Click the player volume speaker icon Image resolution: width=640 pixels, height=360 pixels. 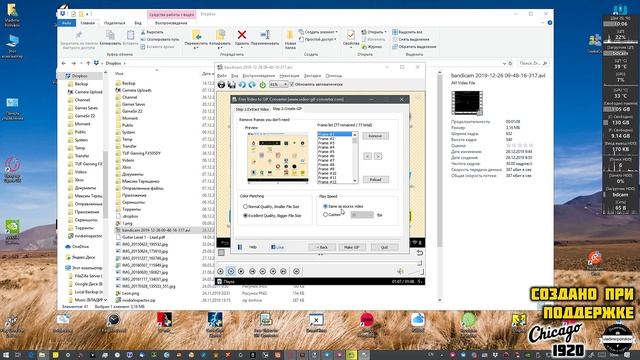(x=400, y=271)
